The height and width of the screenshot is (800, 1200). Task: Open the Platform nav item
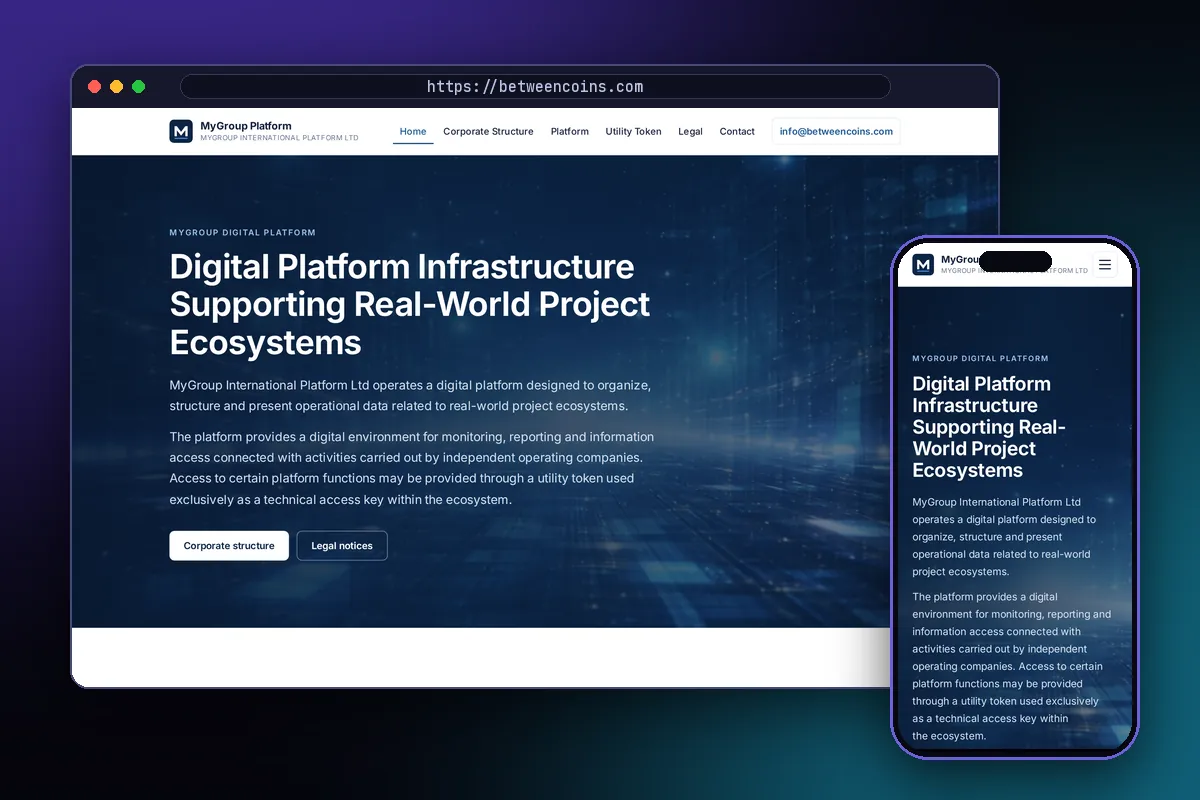570,132
